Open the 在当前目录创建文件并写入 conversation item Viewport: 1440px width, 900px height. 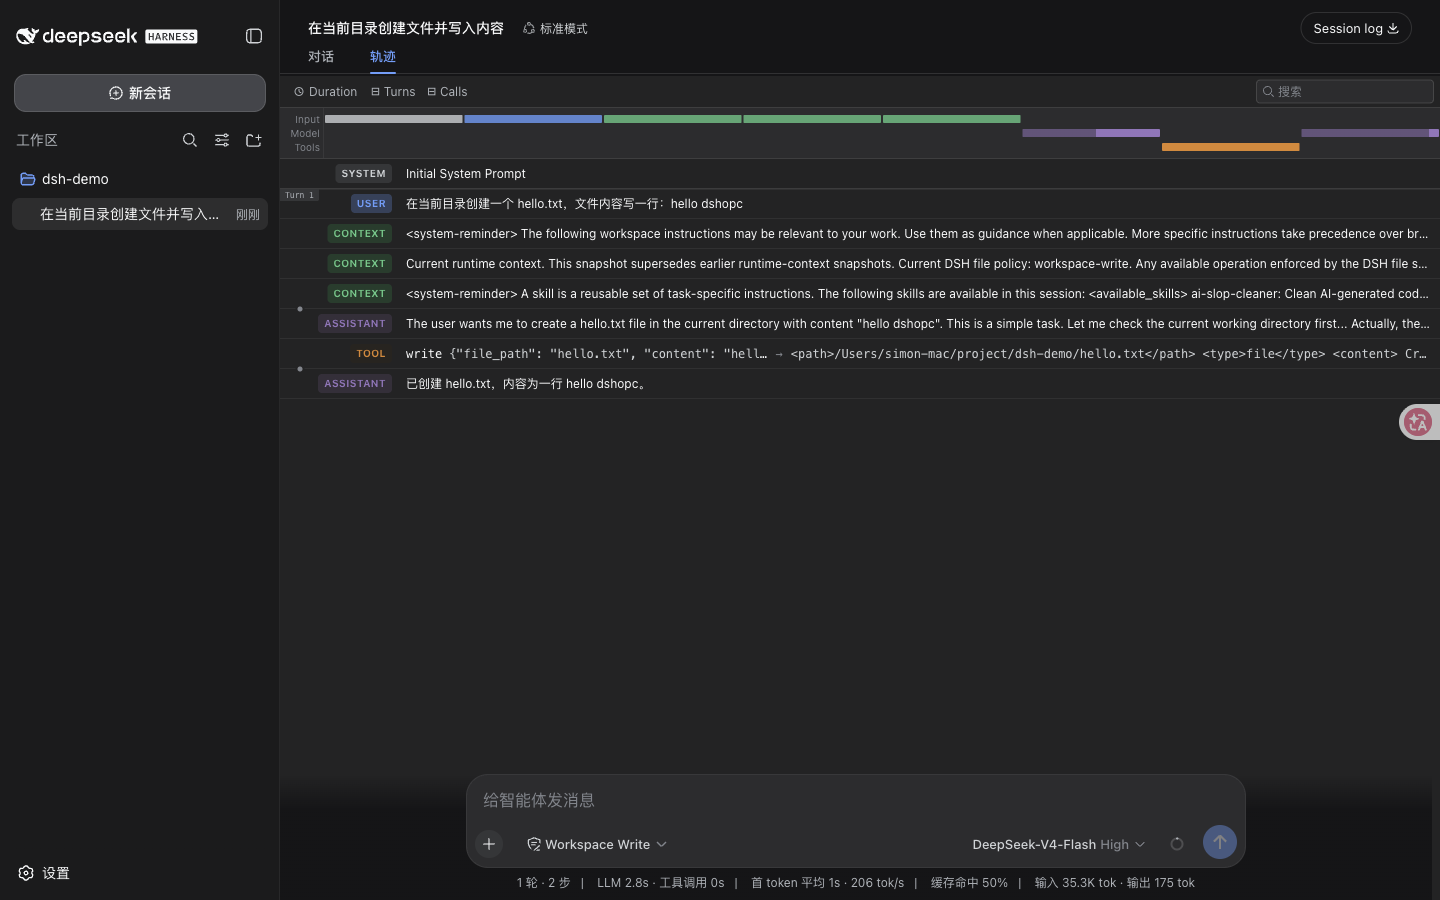click(140, 214)
